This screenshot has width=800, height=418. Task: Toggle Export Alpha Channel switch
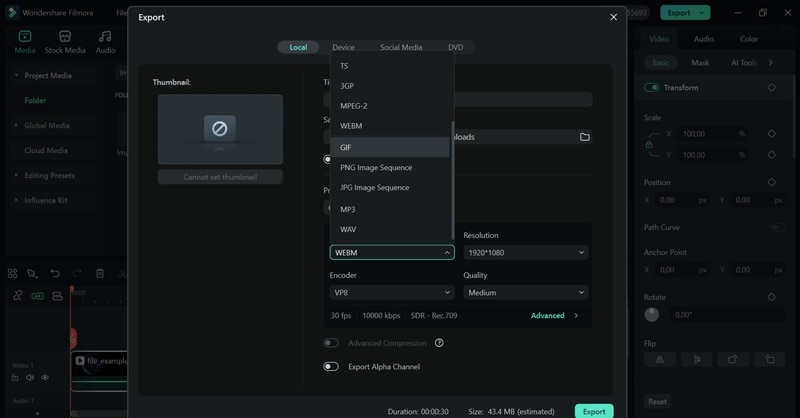(x=331, y=366)
